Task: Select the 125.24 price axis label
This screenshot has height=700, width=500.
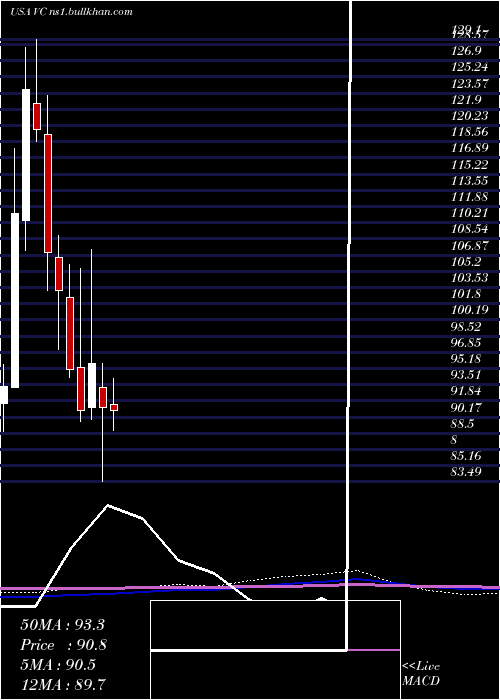Action: [x=470, y=67]
